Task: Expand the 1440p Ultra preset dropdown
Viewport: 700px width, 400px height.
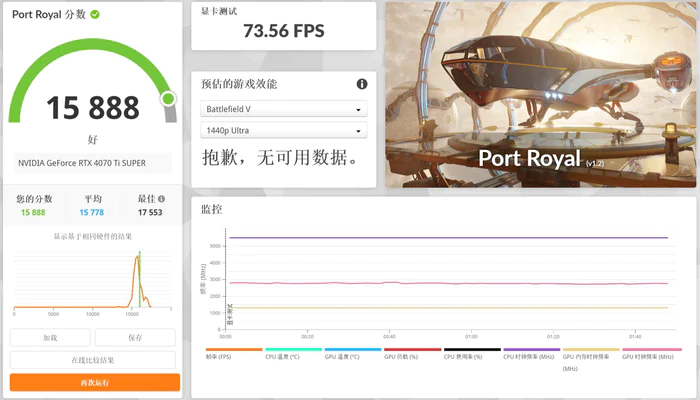Action: pyautogui.click(x=285, y=131)
